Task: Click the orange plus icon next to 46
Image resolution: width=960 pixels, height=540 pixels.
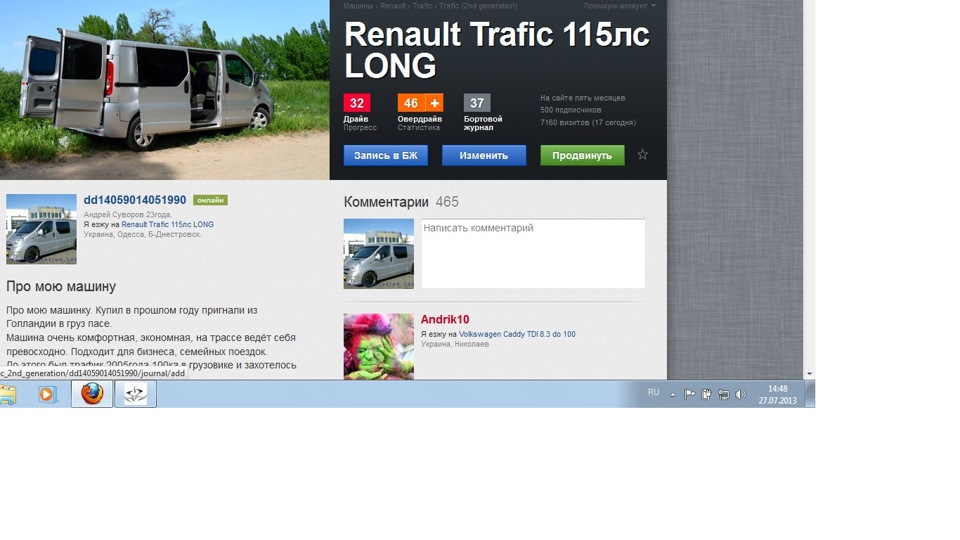Action: coord(434,103)
